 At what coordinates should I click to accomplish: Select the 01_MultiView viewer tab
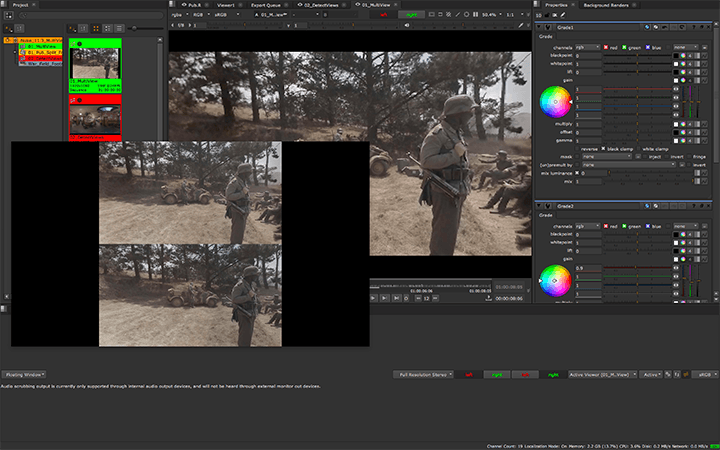click(375, 5)
